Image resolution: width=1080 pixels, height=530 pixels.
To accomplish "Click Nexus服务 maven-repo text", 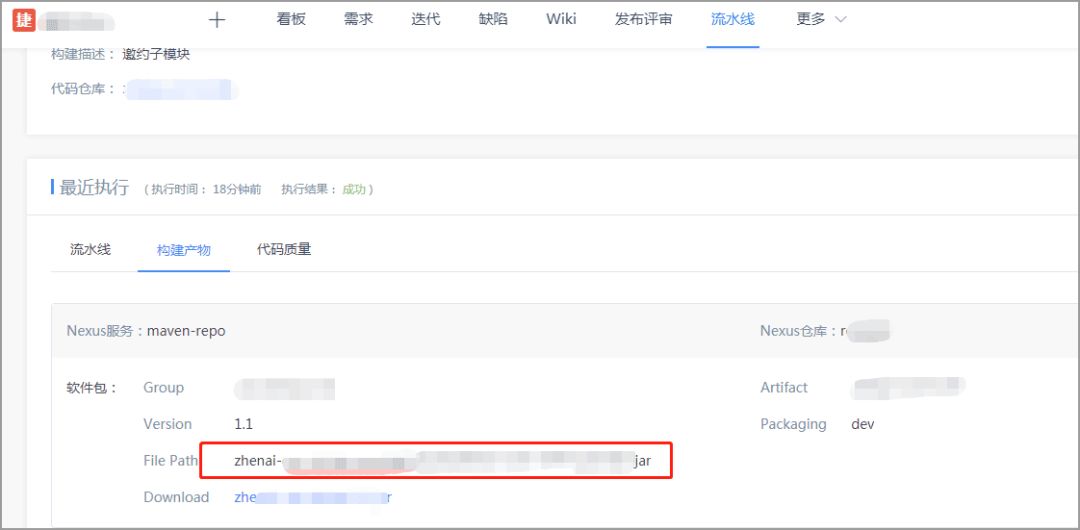I will click(146, 331).
